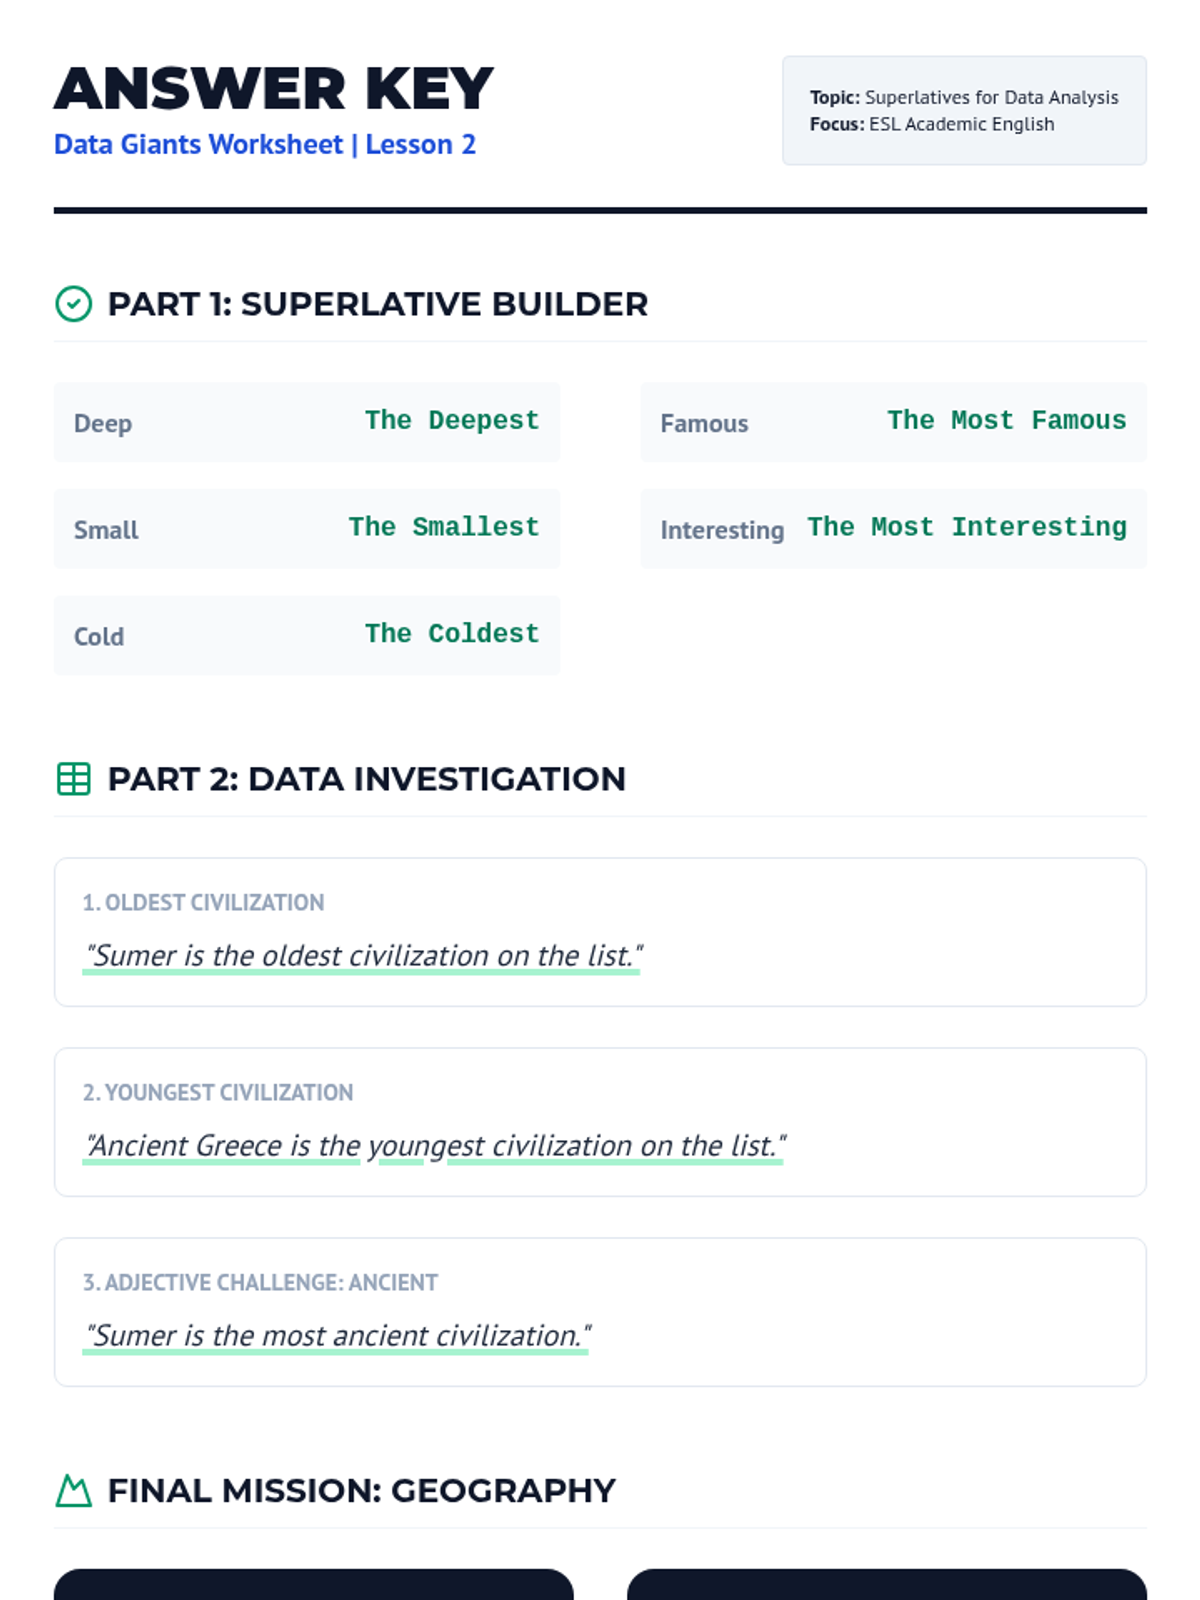Click the 'Sumer is the oldest civilization' sentence
The height and width of the screenshot is (1600, 1200).
point(362,956)
